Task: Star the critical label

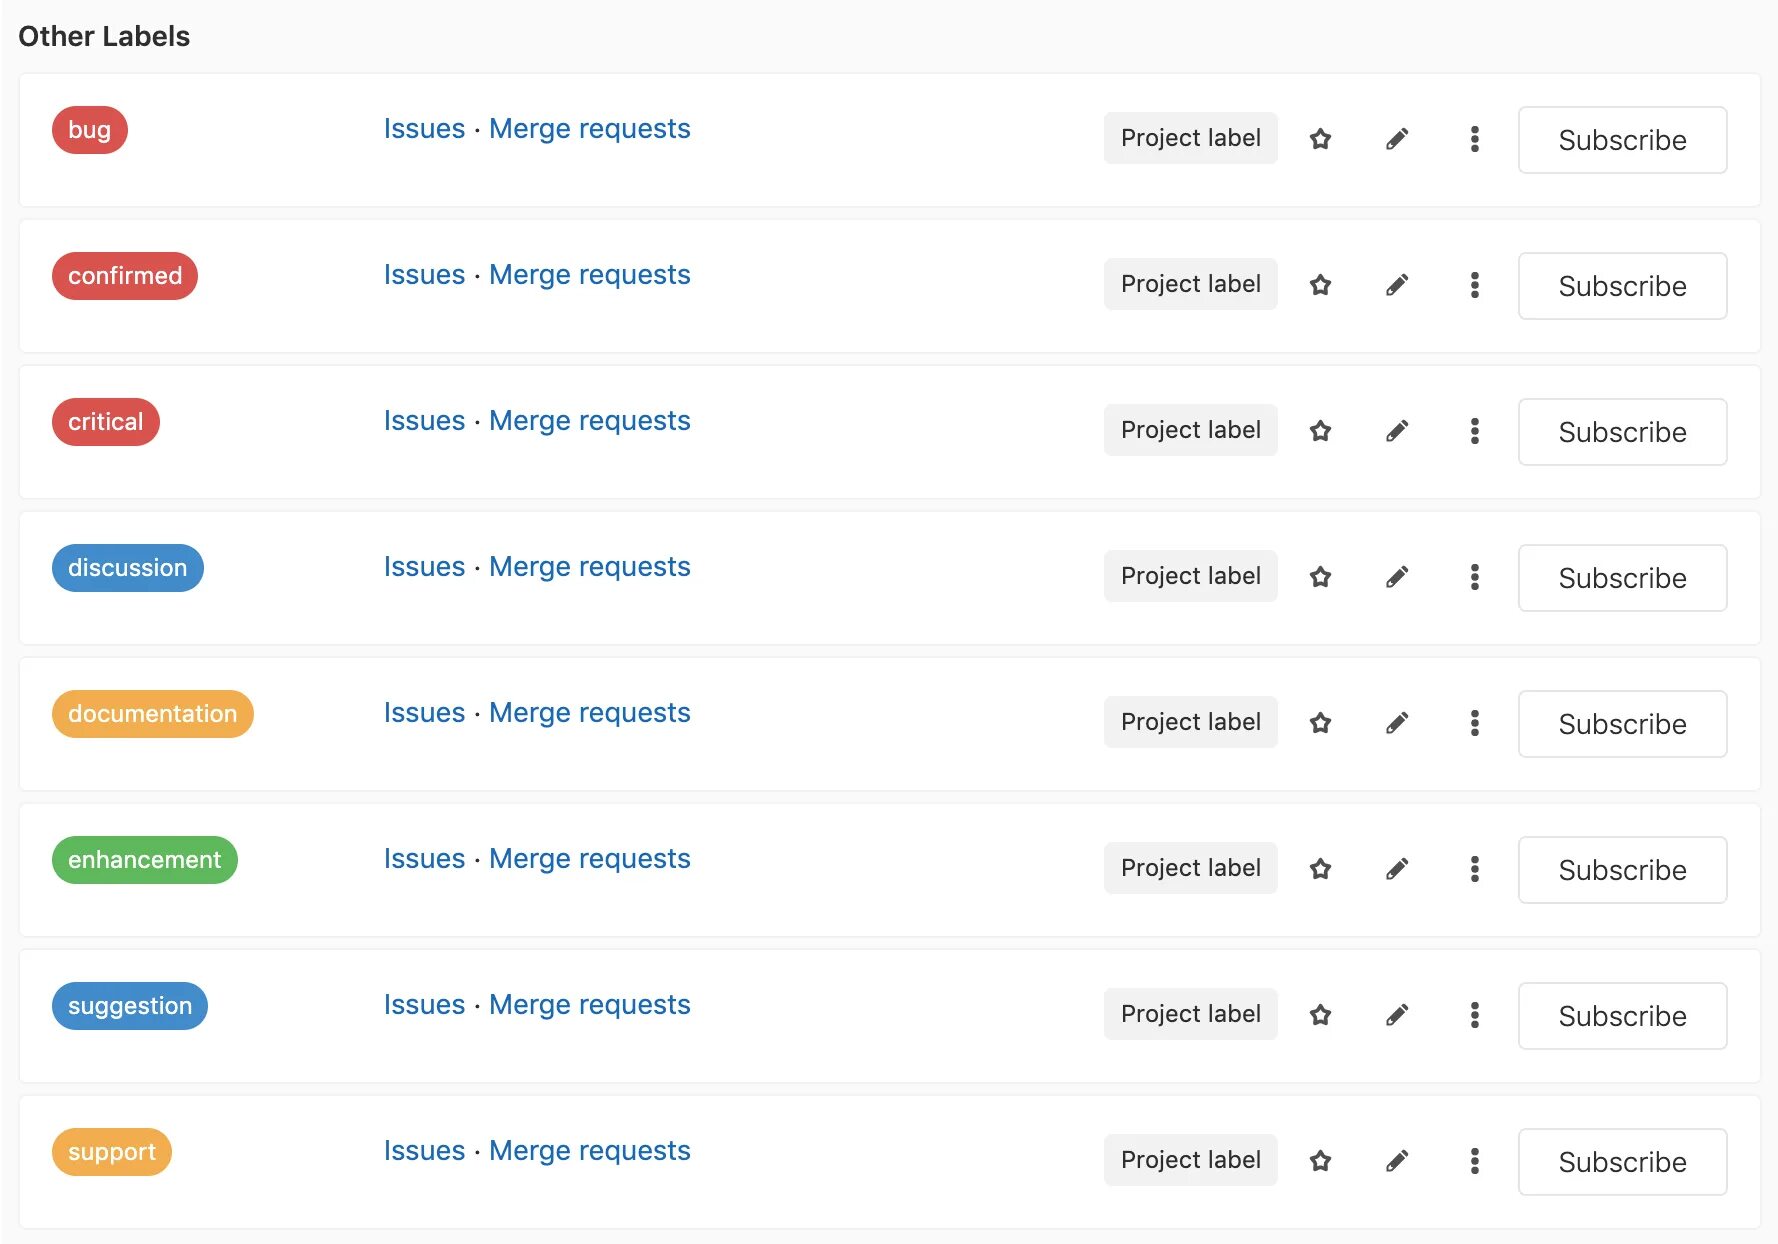Action: (1320, 431)
